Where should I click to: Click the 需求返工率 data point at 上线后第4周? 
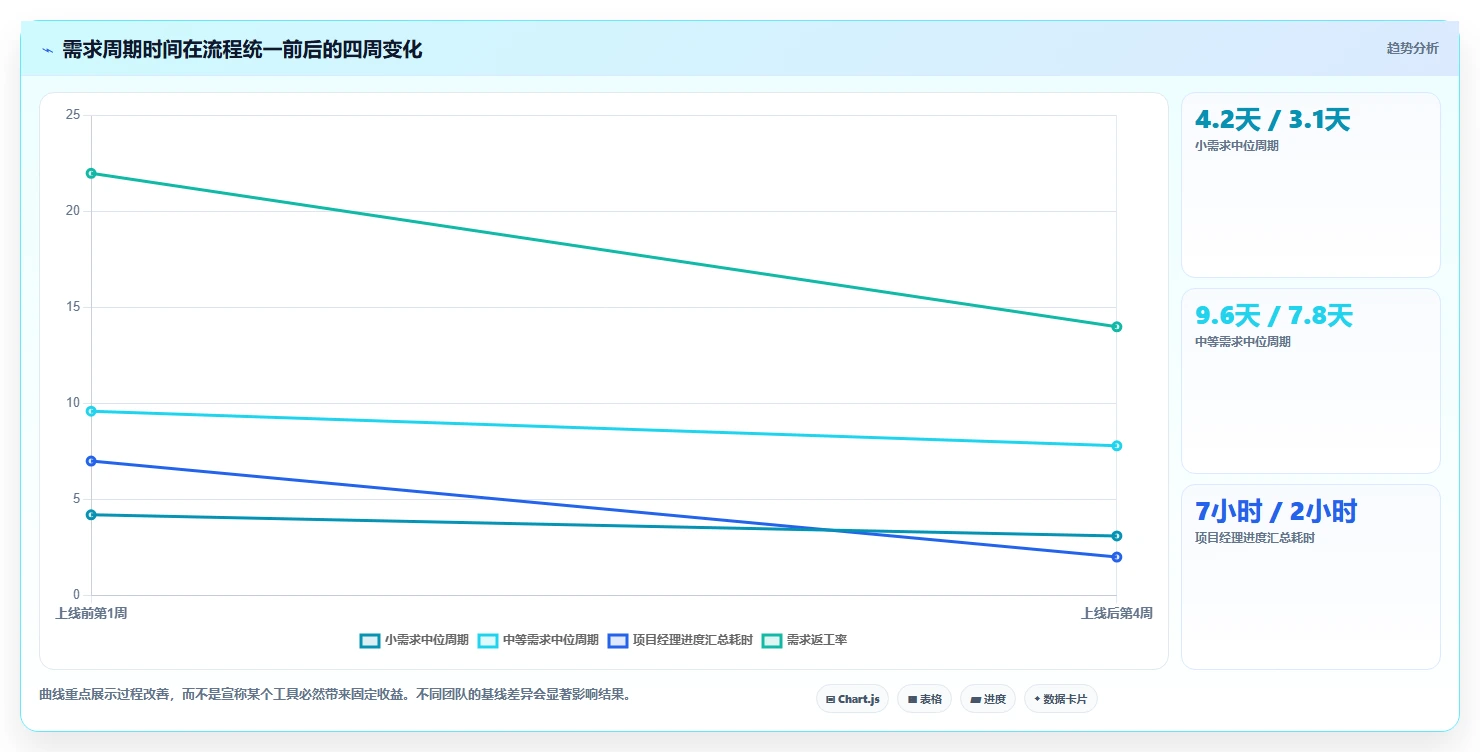click(x=1117, y=327)
